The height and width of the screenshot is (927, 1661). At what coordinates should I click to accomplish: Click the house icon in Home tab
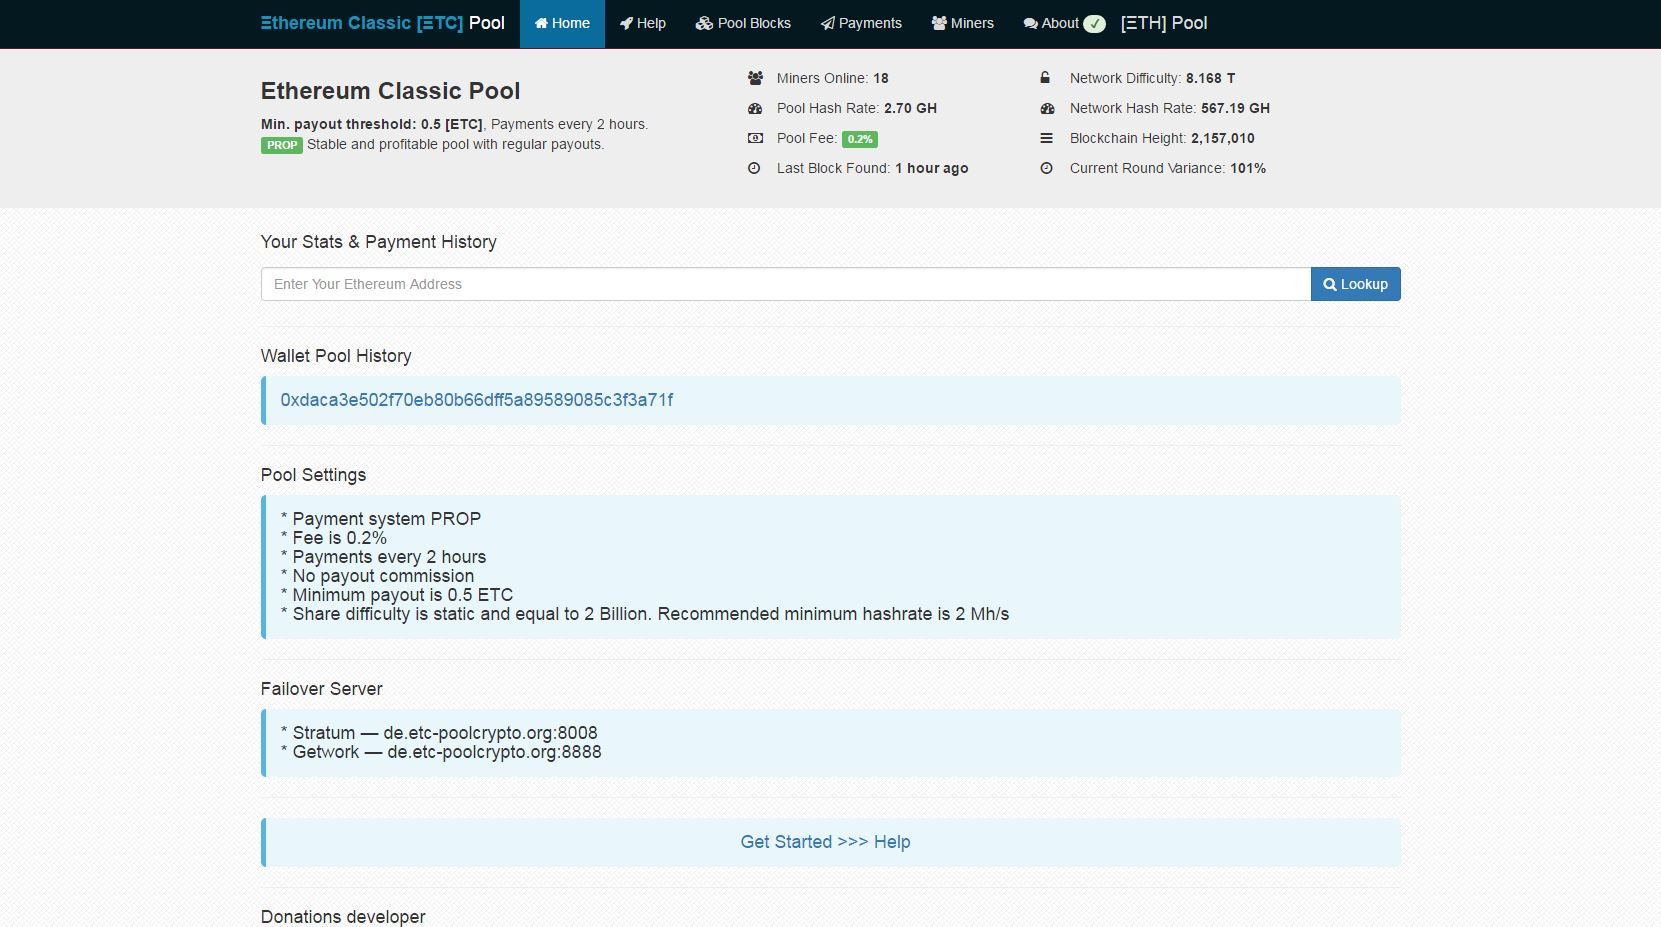tap(541, 23)
